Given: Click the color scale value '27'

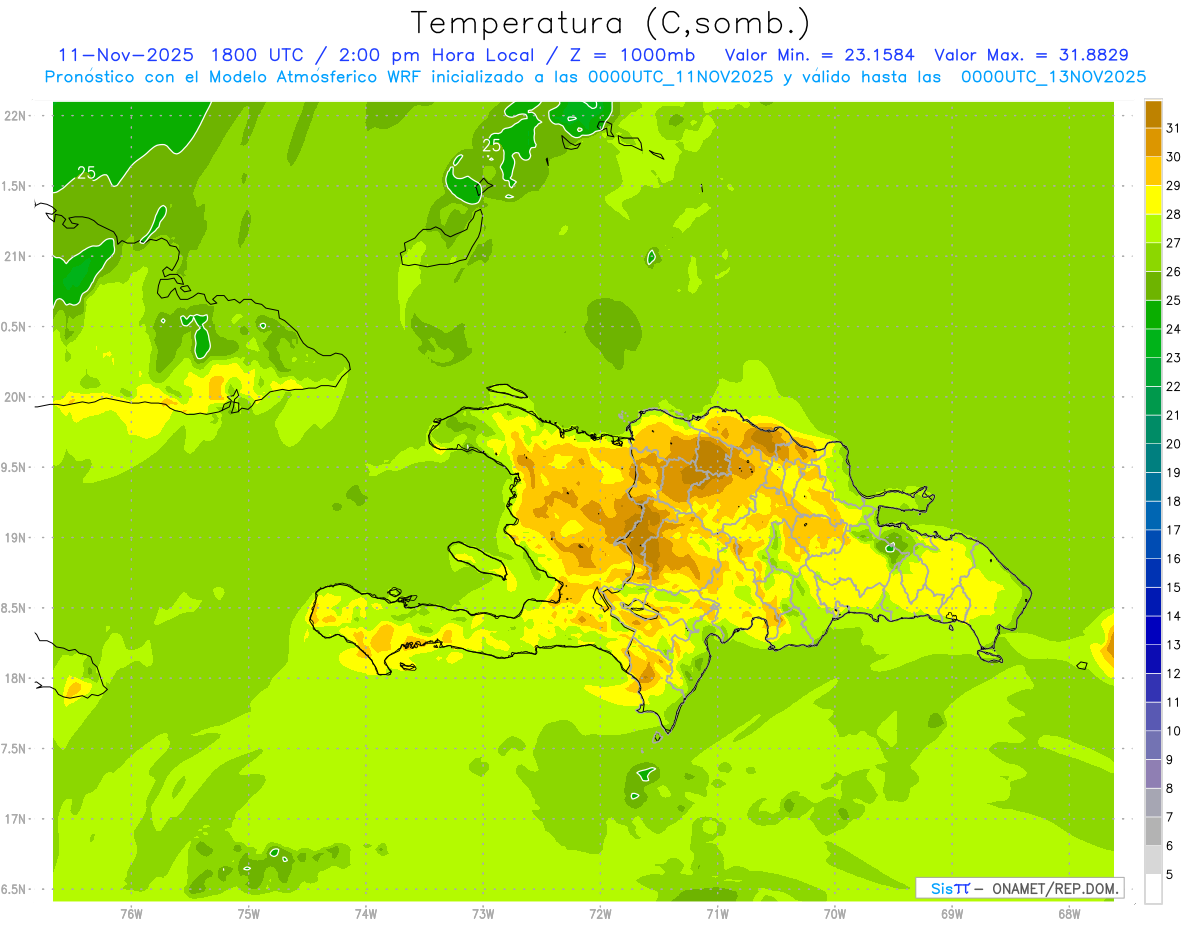Looking at the screenshot, I should [1174, 243].
